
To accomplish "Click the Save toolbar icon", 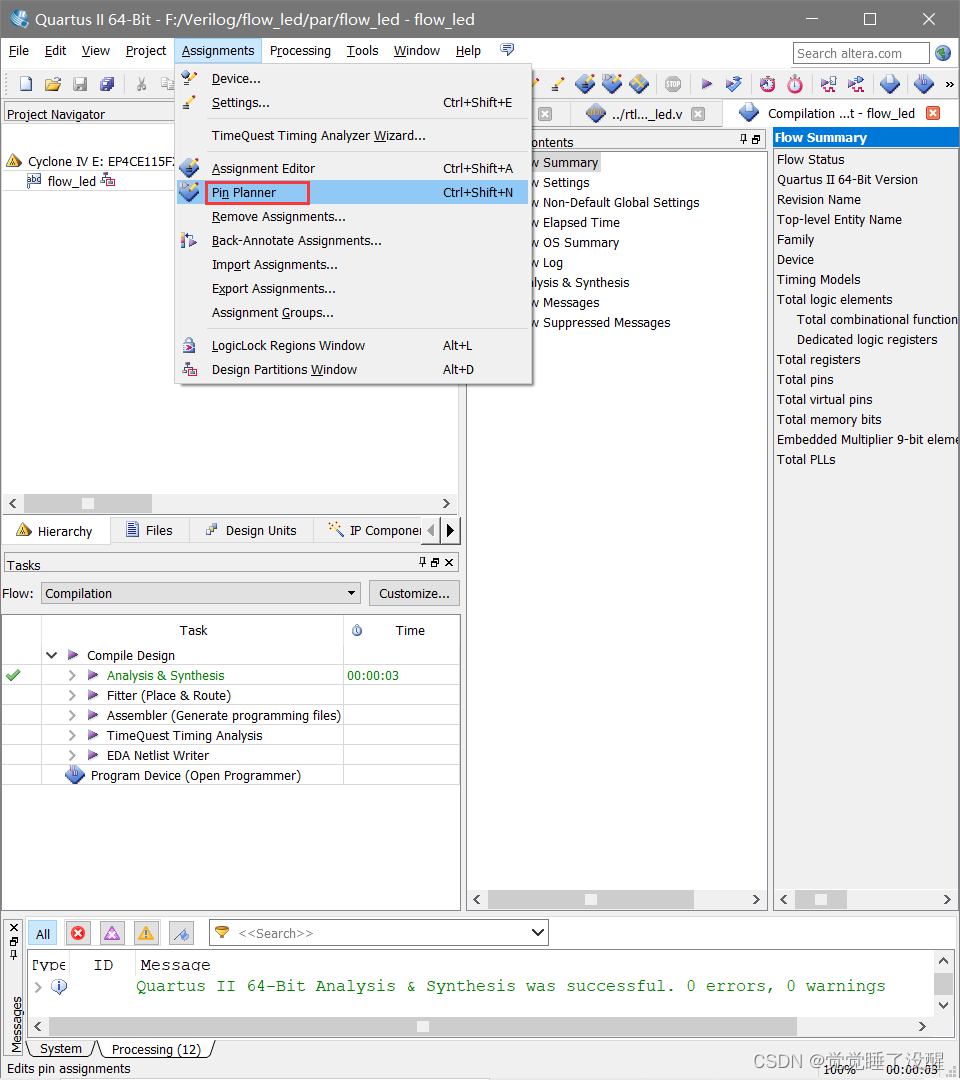I will pos(80,84).
